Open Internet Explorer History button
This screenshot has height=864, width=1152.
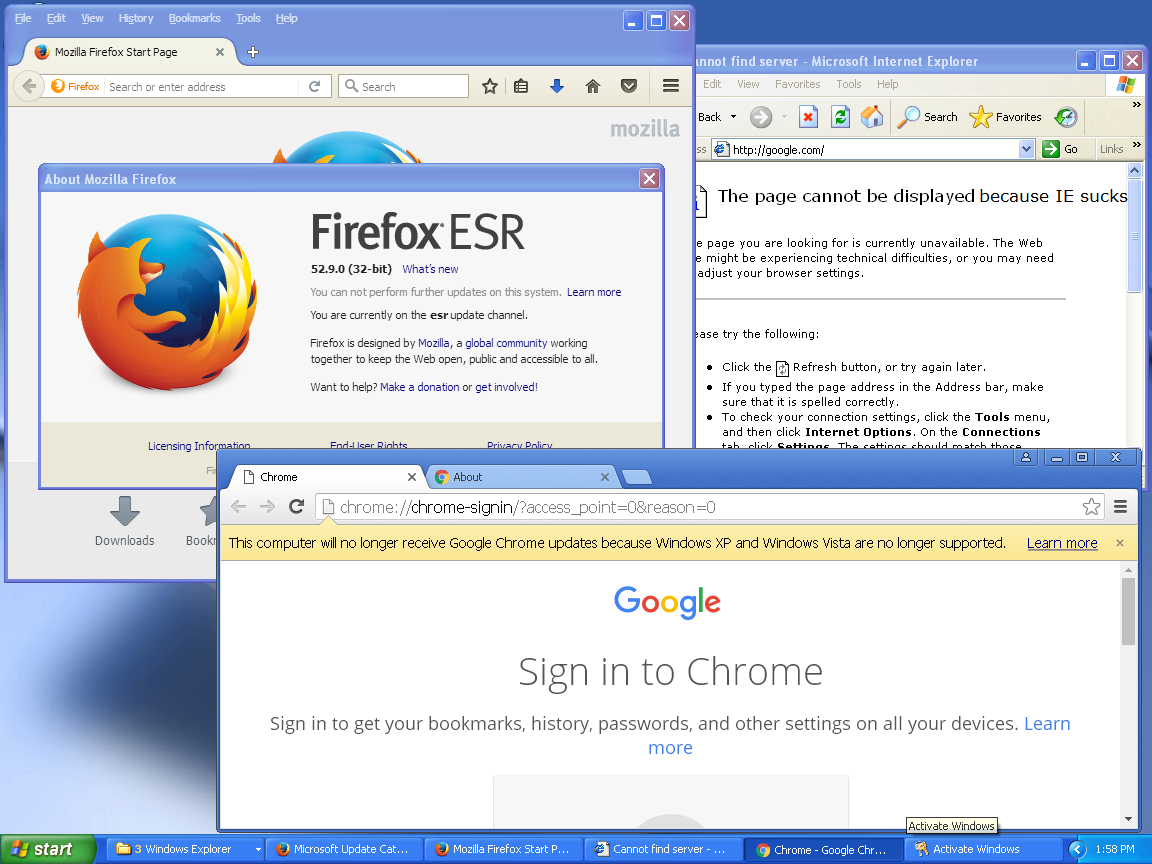coord(1065,116)
